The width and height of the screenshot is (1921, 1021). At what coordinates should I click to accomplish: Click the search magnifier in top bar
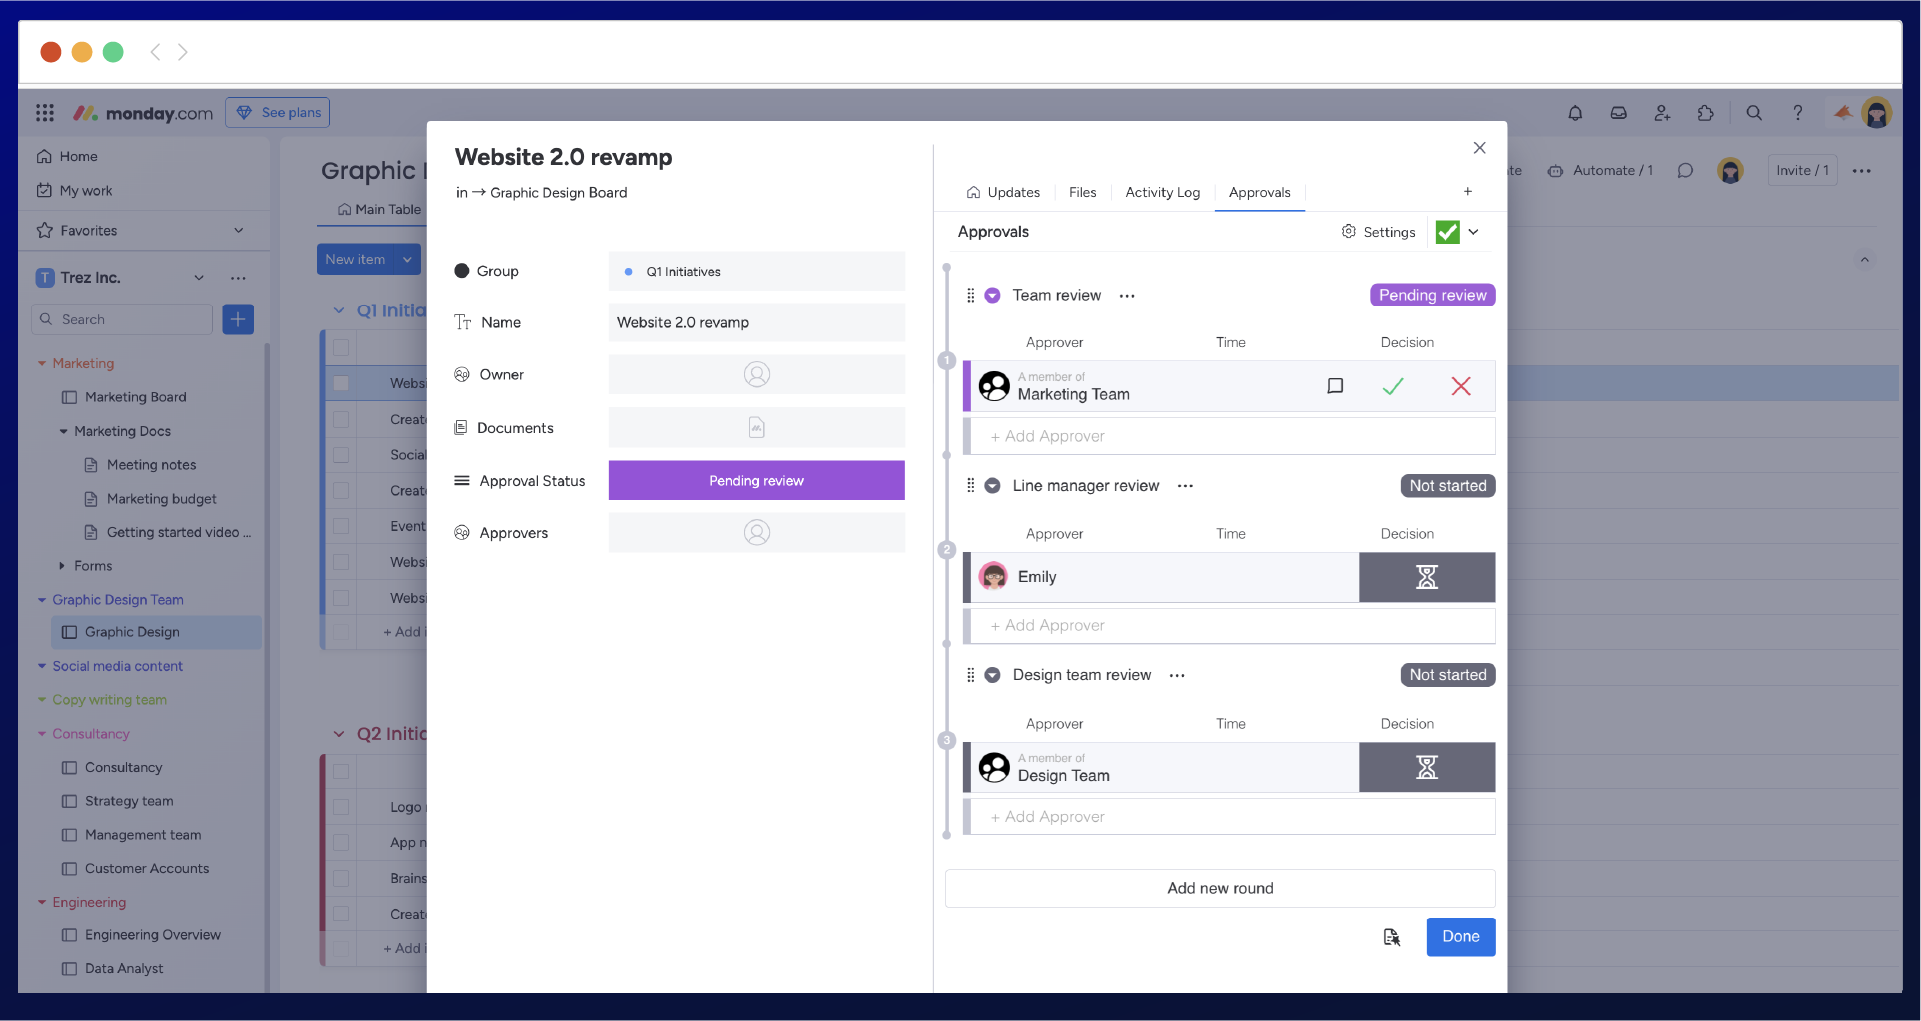(x=1753, y=113)
